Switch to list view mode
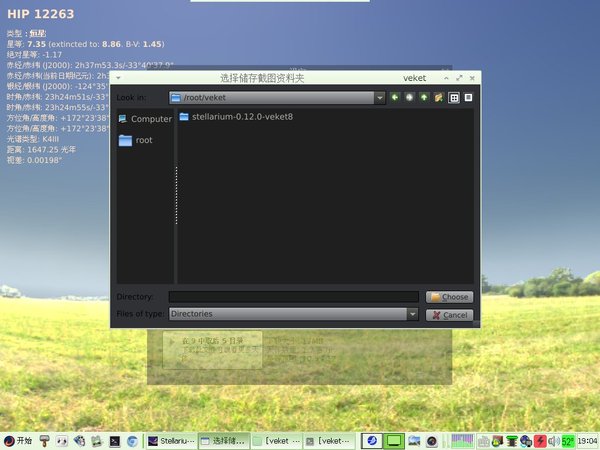This screenshot has height=450, width=600. [x=454, y=97]
